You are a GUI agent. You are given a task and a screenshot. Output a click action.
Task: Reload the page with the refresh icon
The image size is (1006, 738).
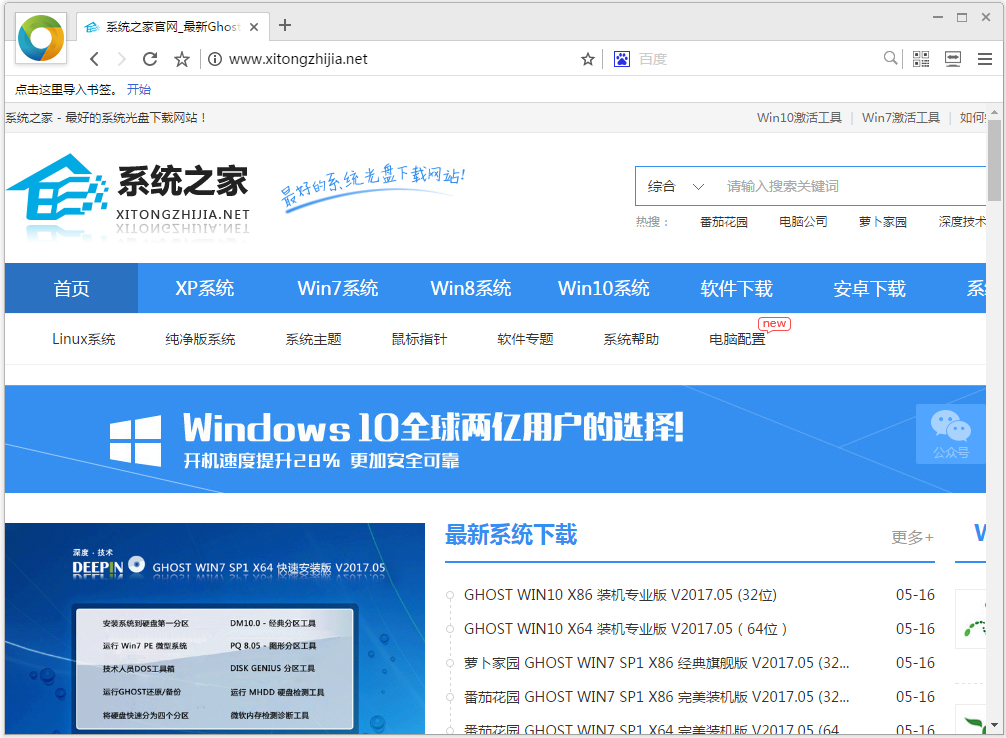click(x=150, y=59)
